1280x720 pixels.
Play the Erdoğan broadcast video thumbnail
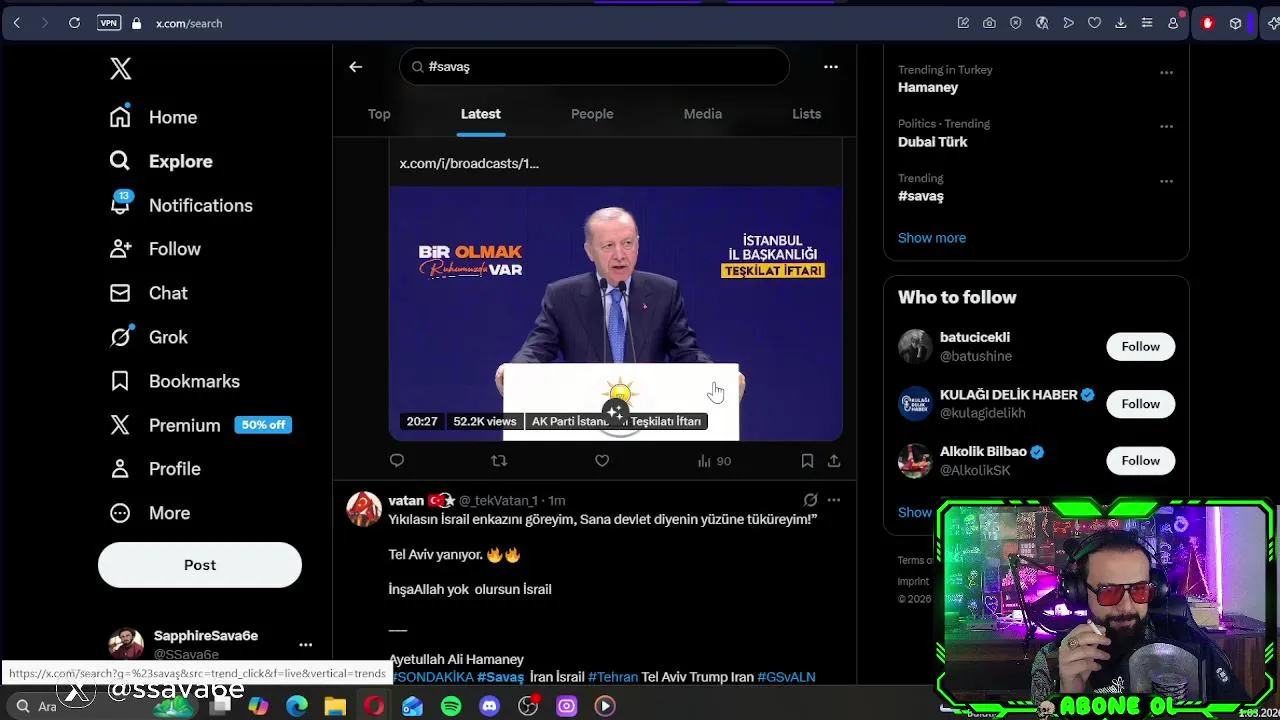coord(616,313)
